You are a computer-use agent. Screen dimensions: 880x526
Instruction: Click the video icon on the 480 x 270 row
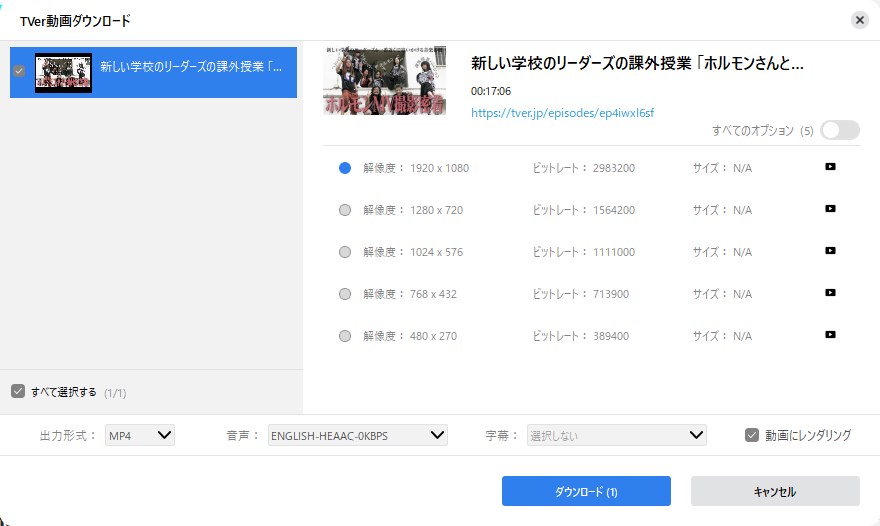830,335
